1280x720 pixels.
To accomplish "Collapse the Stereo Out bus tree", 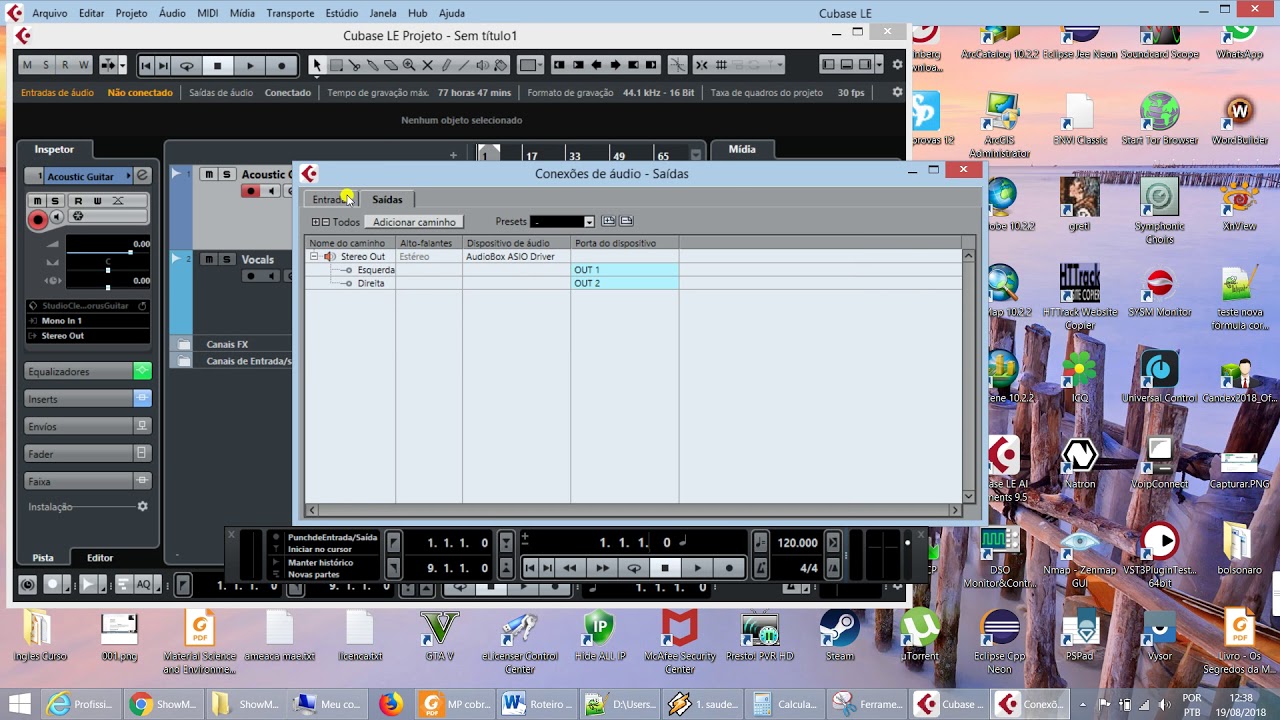I will [x=314, y=257].
